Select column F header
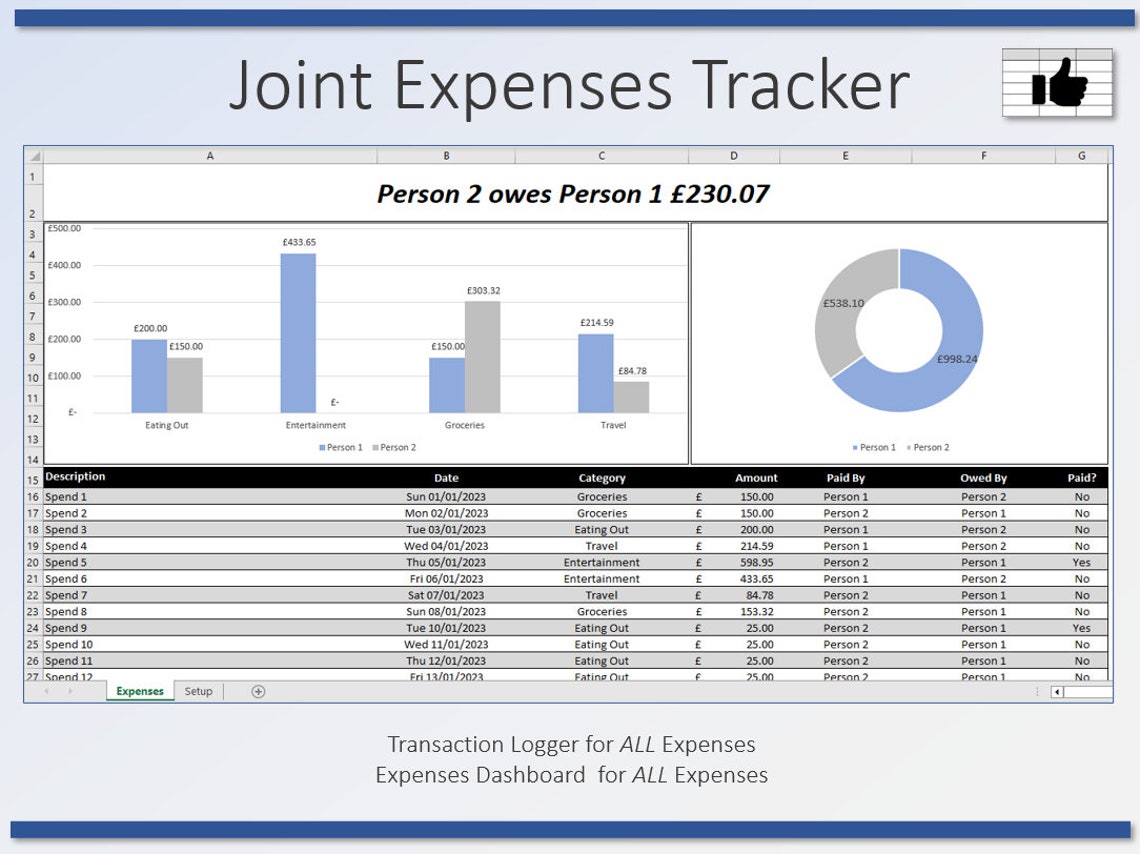This screenshot has width=1140, height=854. point(983,156)
